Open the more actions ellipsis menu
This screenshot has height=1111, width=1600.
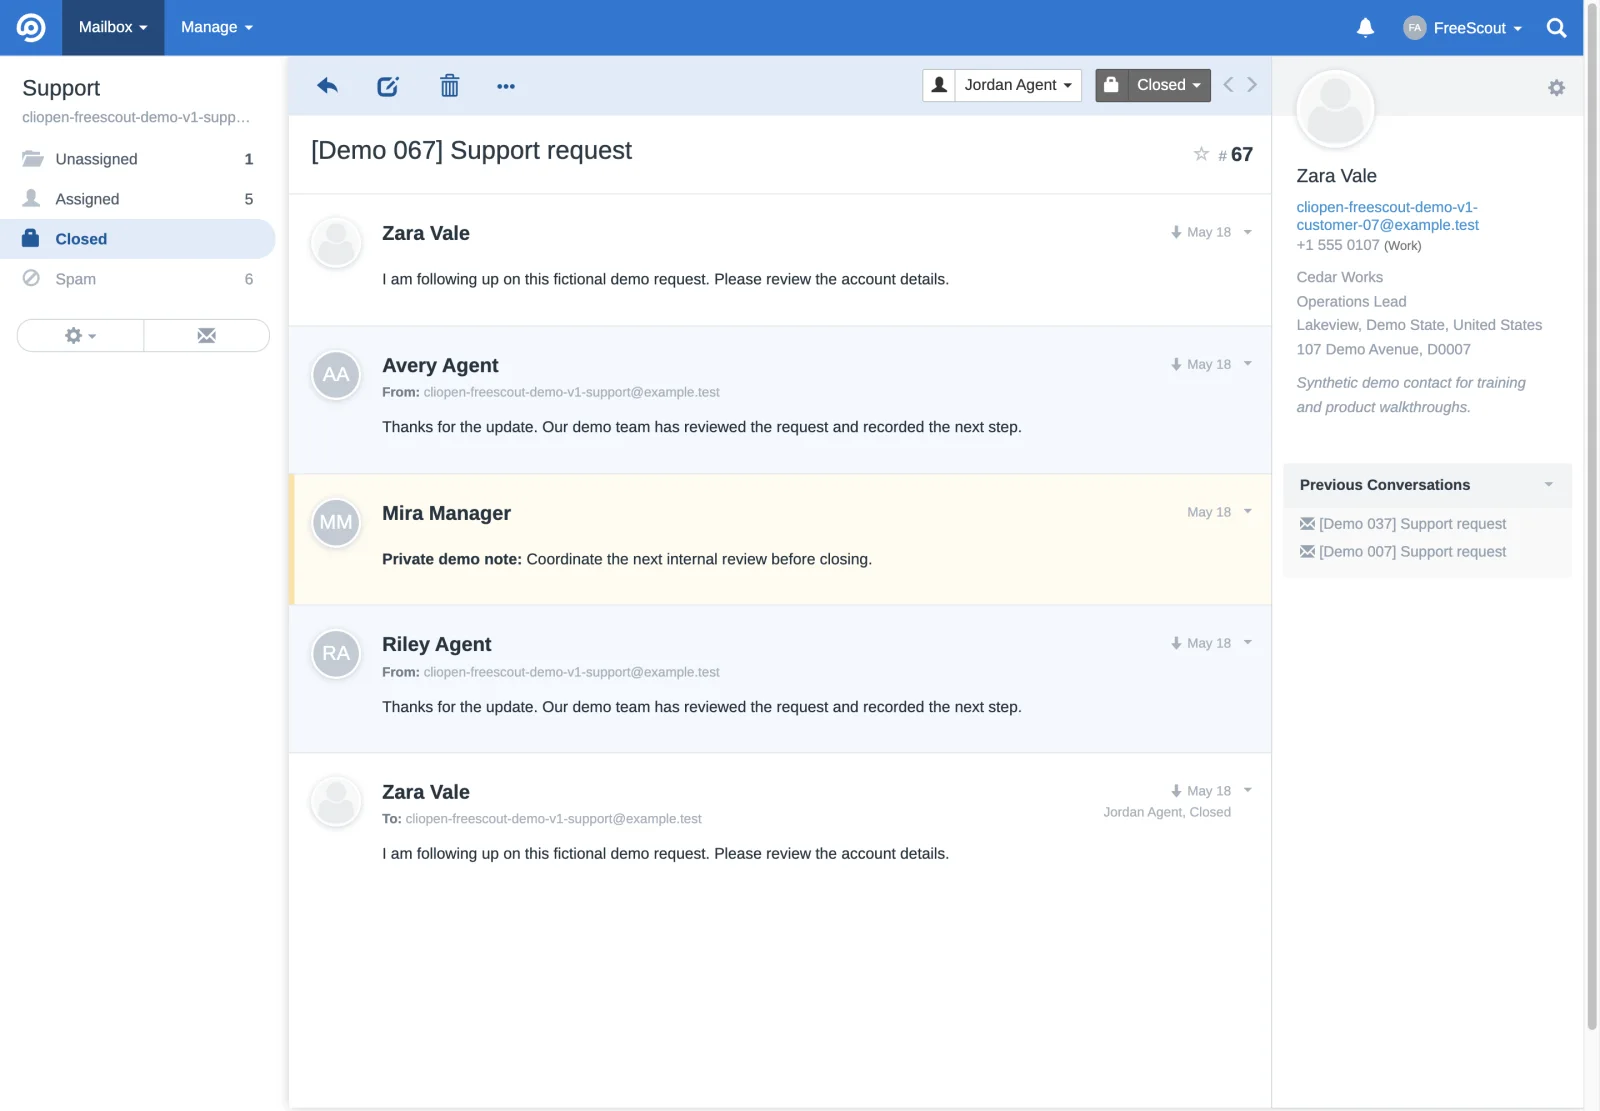tap(506, 87)
